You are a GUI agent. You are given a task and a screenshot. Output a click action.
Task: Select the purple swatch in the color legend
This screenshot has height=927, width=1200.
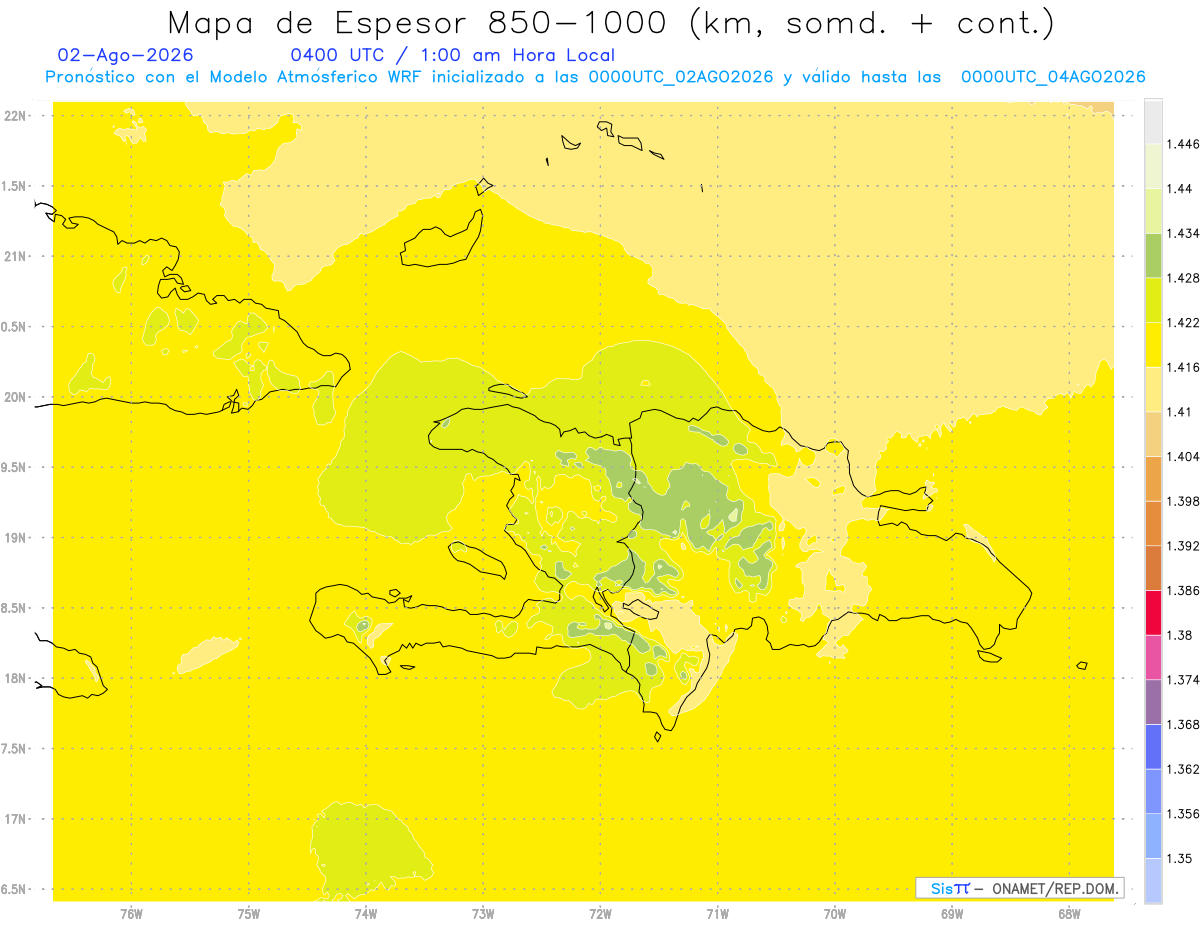coord(1153,701)
